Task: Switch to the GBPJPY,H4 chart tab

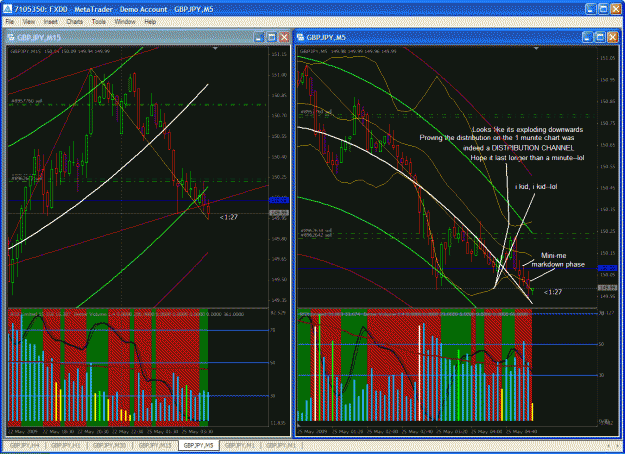Action: (x=24, y=445)
